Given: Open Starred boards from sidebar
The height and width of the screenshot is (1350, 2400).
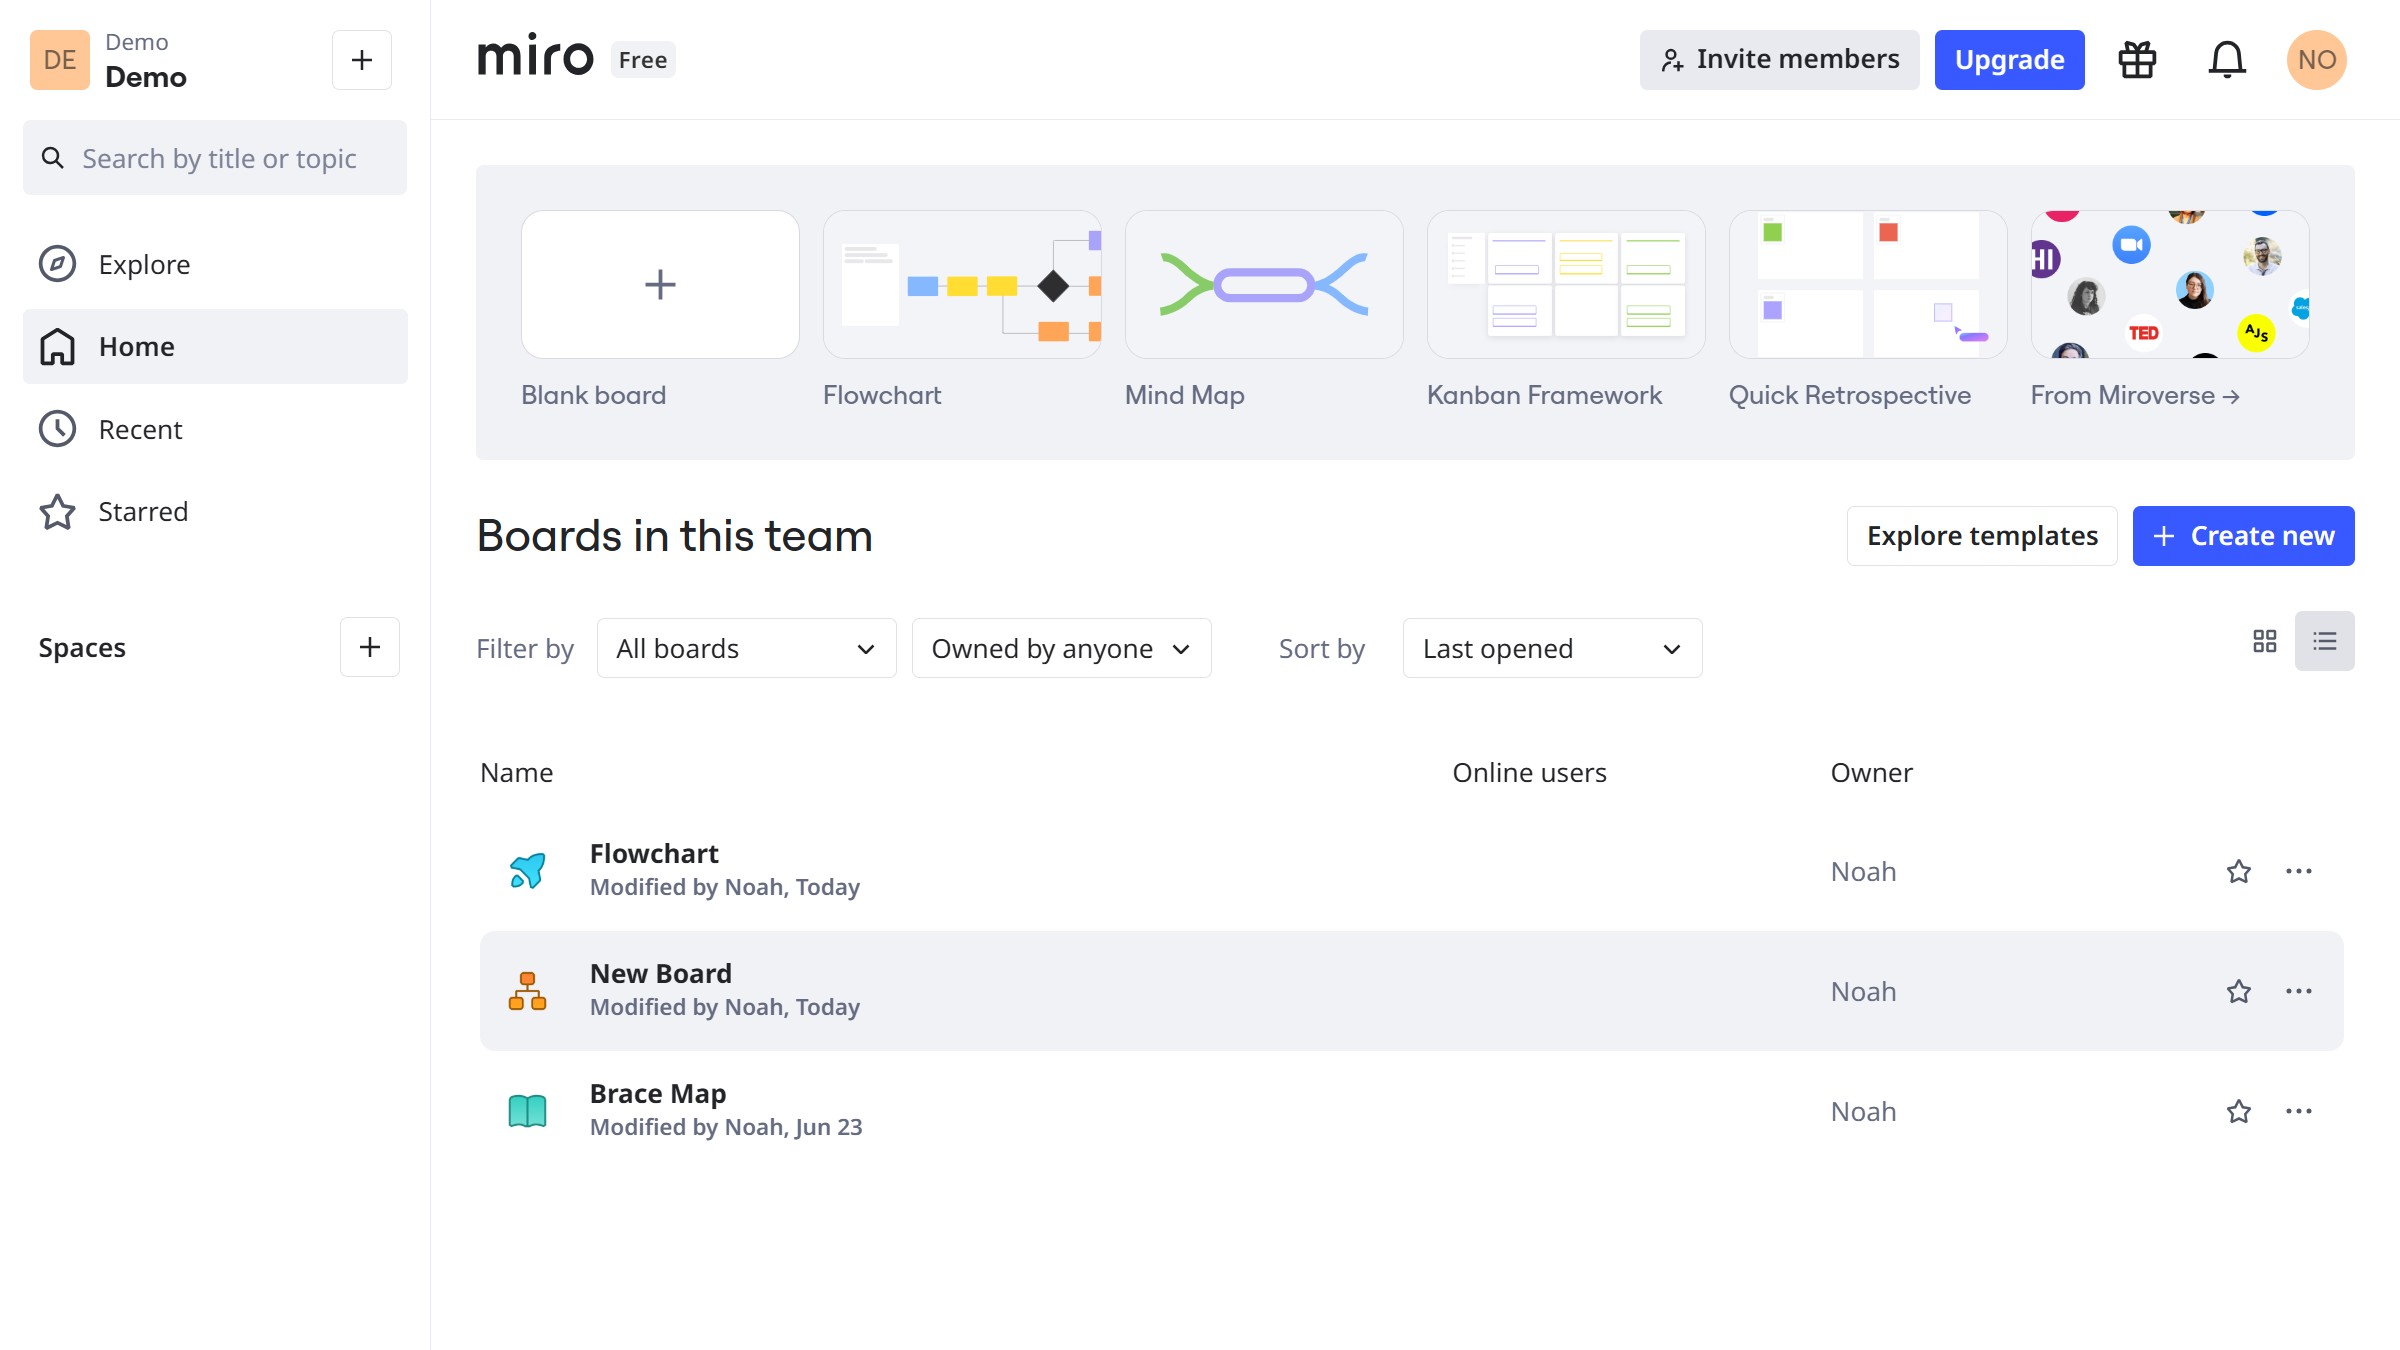Looking at the screenshot, I should (142, 511).
